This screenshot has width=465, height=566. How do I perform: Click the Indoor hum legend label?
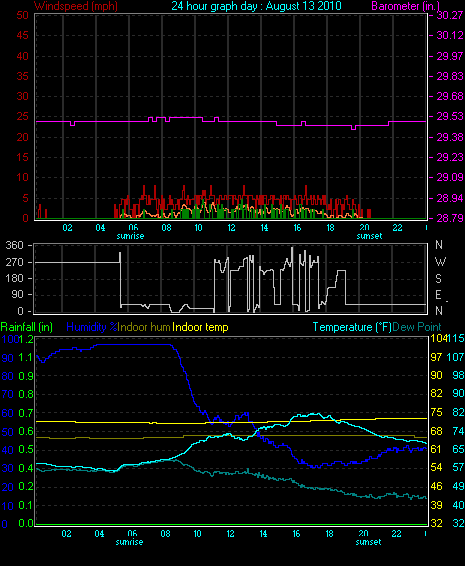tap(144, 327)
